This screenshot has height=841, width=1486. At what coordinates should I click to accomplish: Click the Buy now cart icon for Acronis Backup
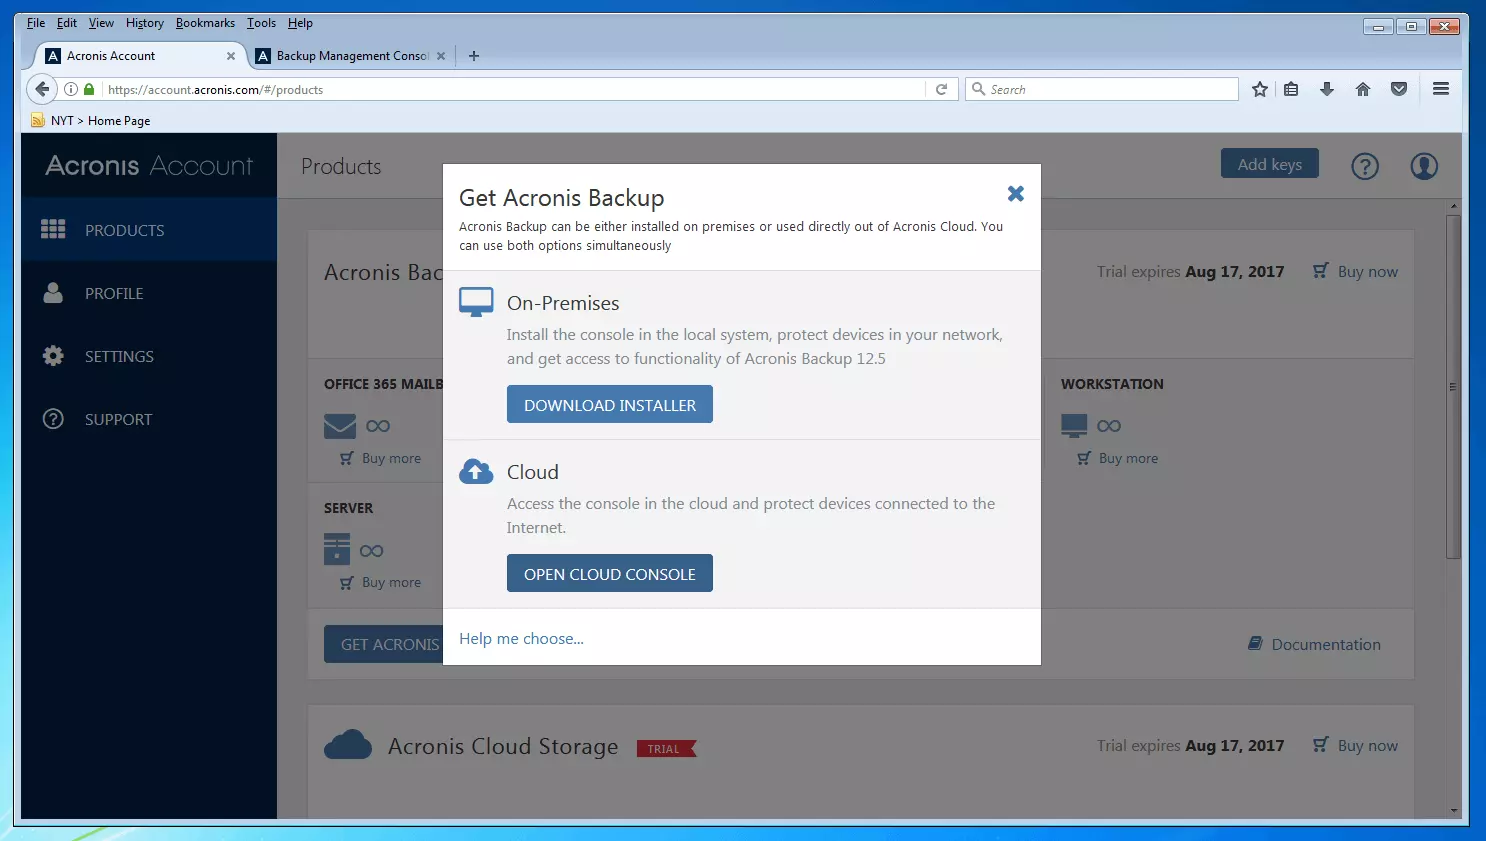[1321, 270]
